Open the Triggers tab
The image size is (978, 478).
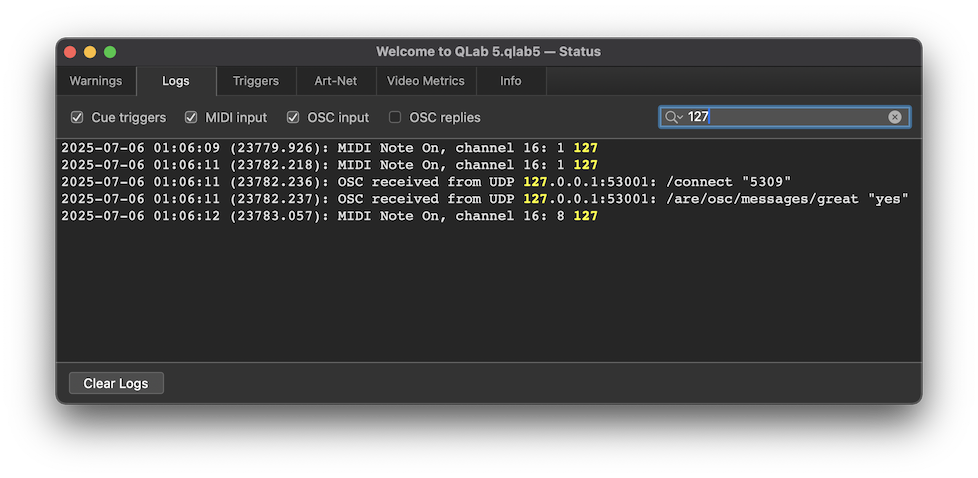coord(256,81)
